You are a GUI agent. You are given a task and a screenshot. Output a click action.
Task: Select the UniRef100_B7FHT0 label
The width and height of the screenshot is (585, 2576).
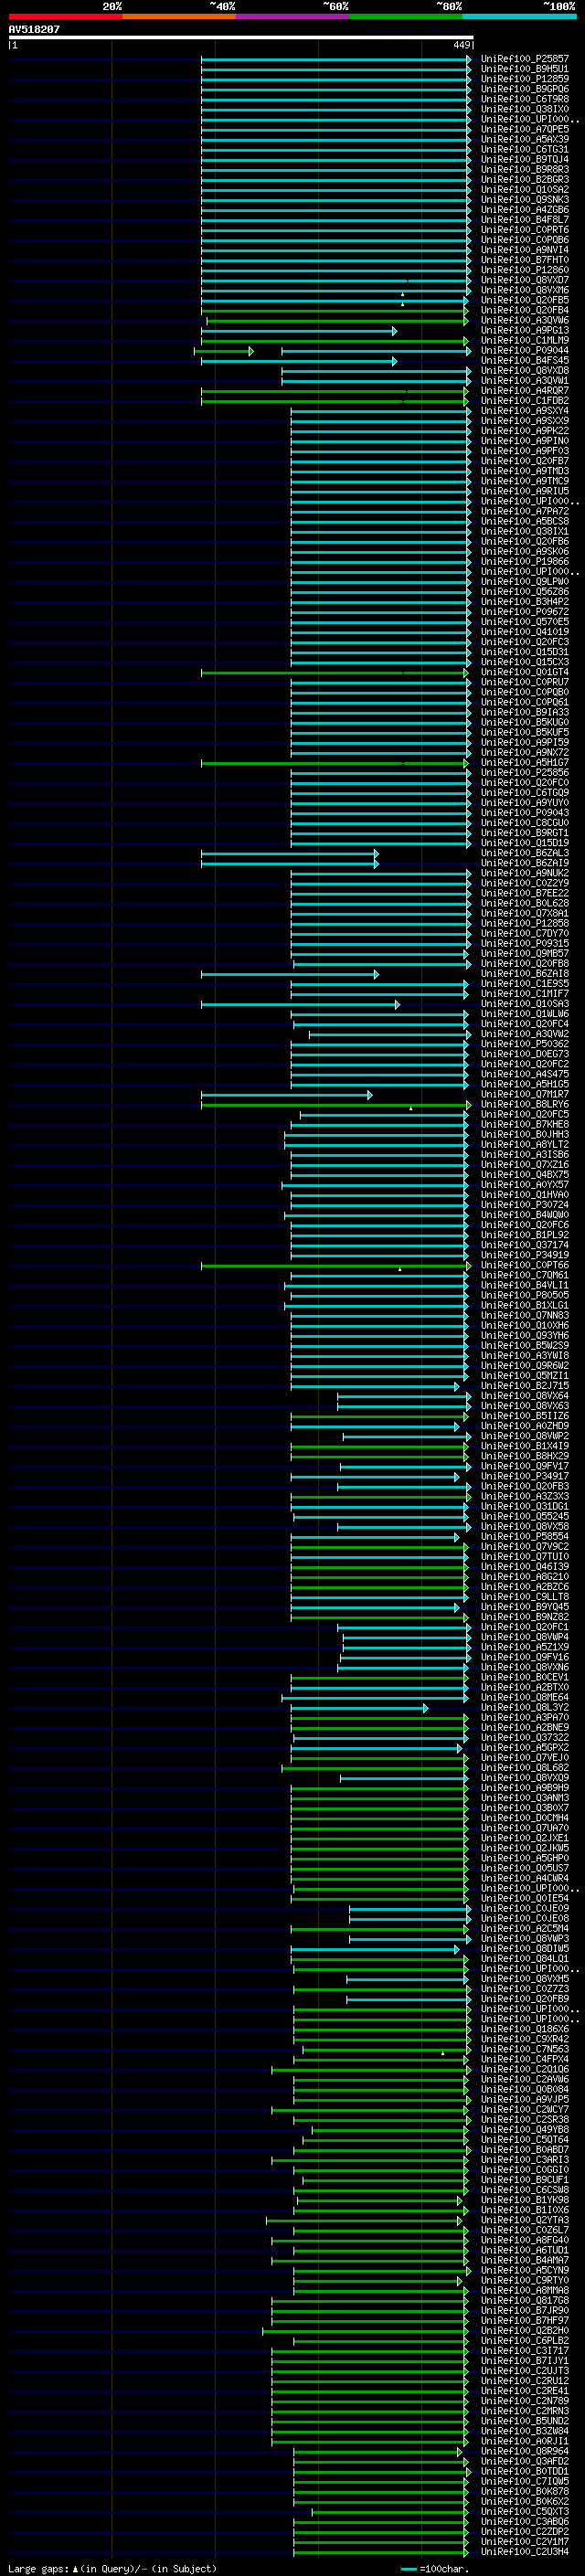coord(525,260)
